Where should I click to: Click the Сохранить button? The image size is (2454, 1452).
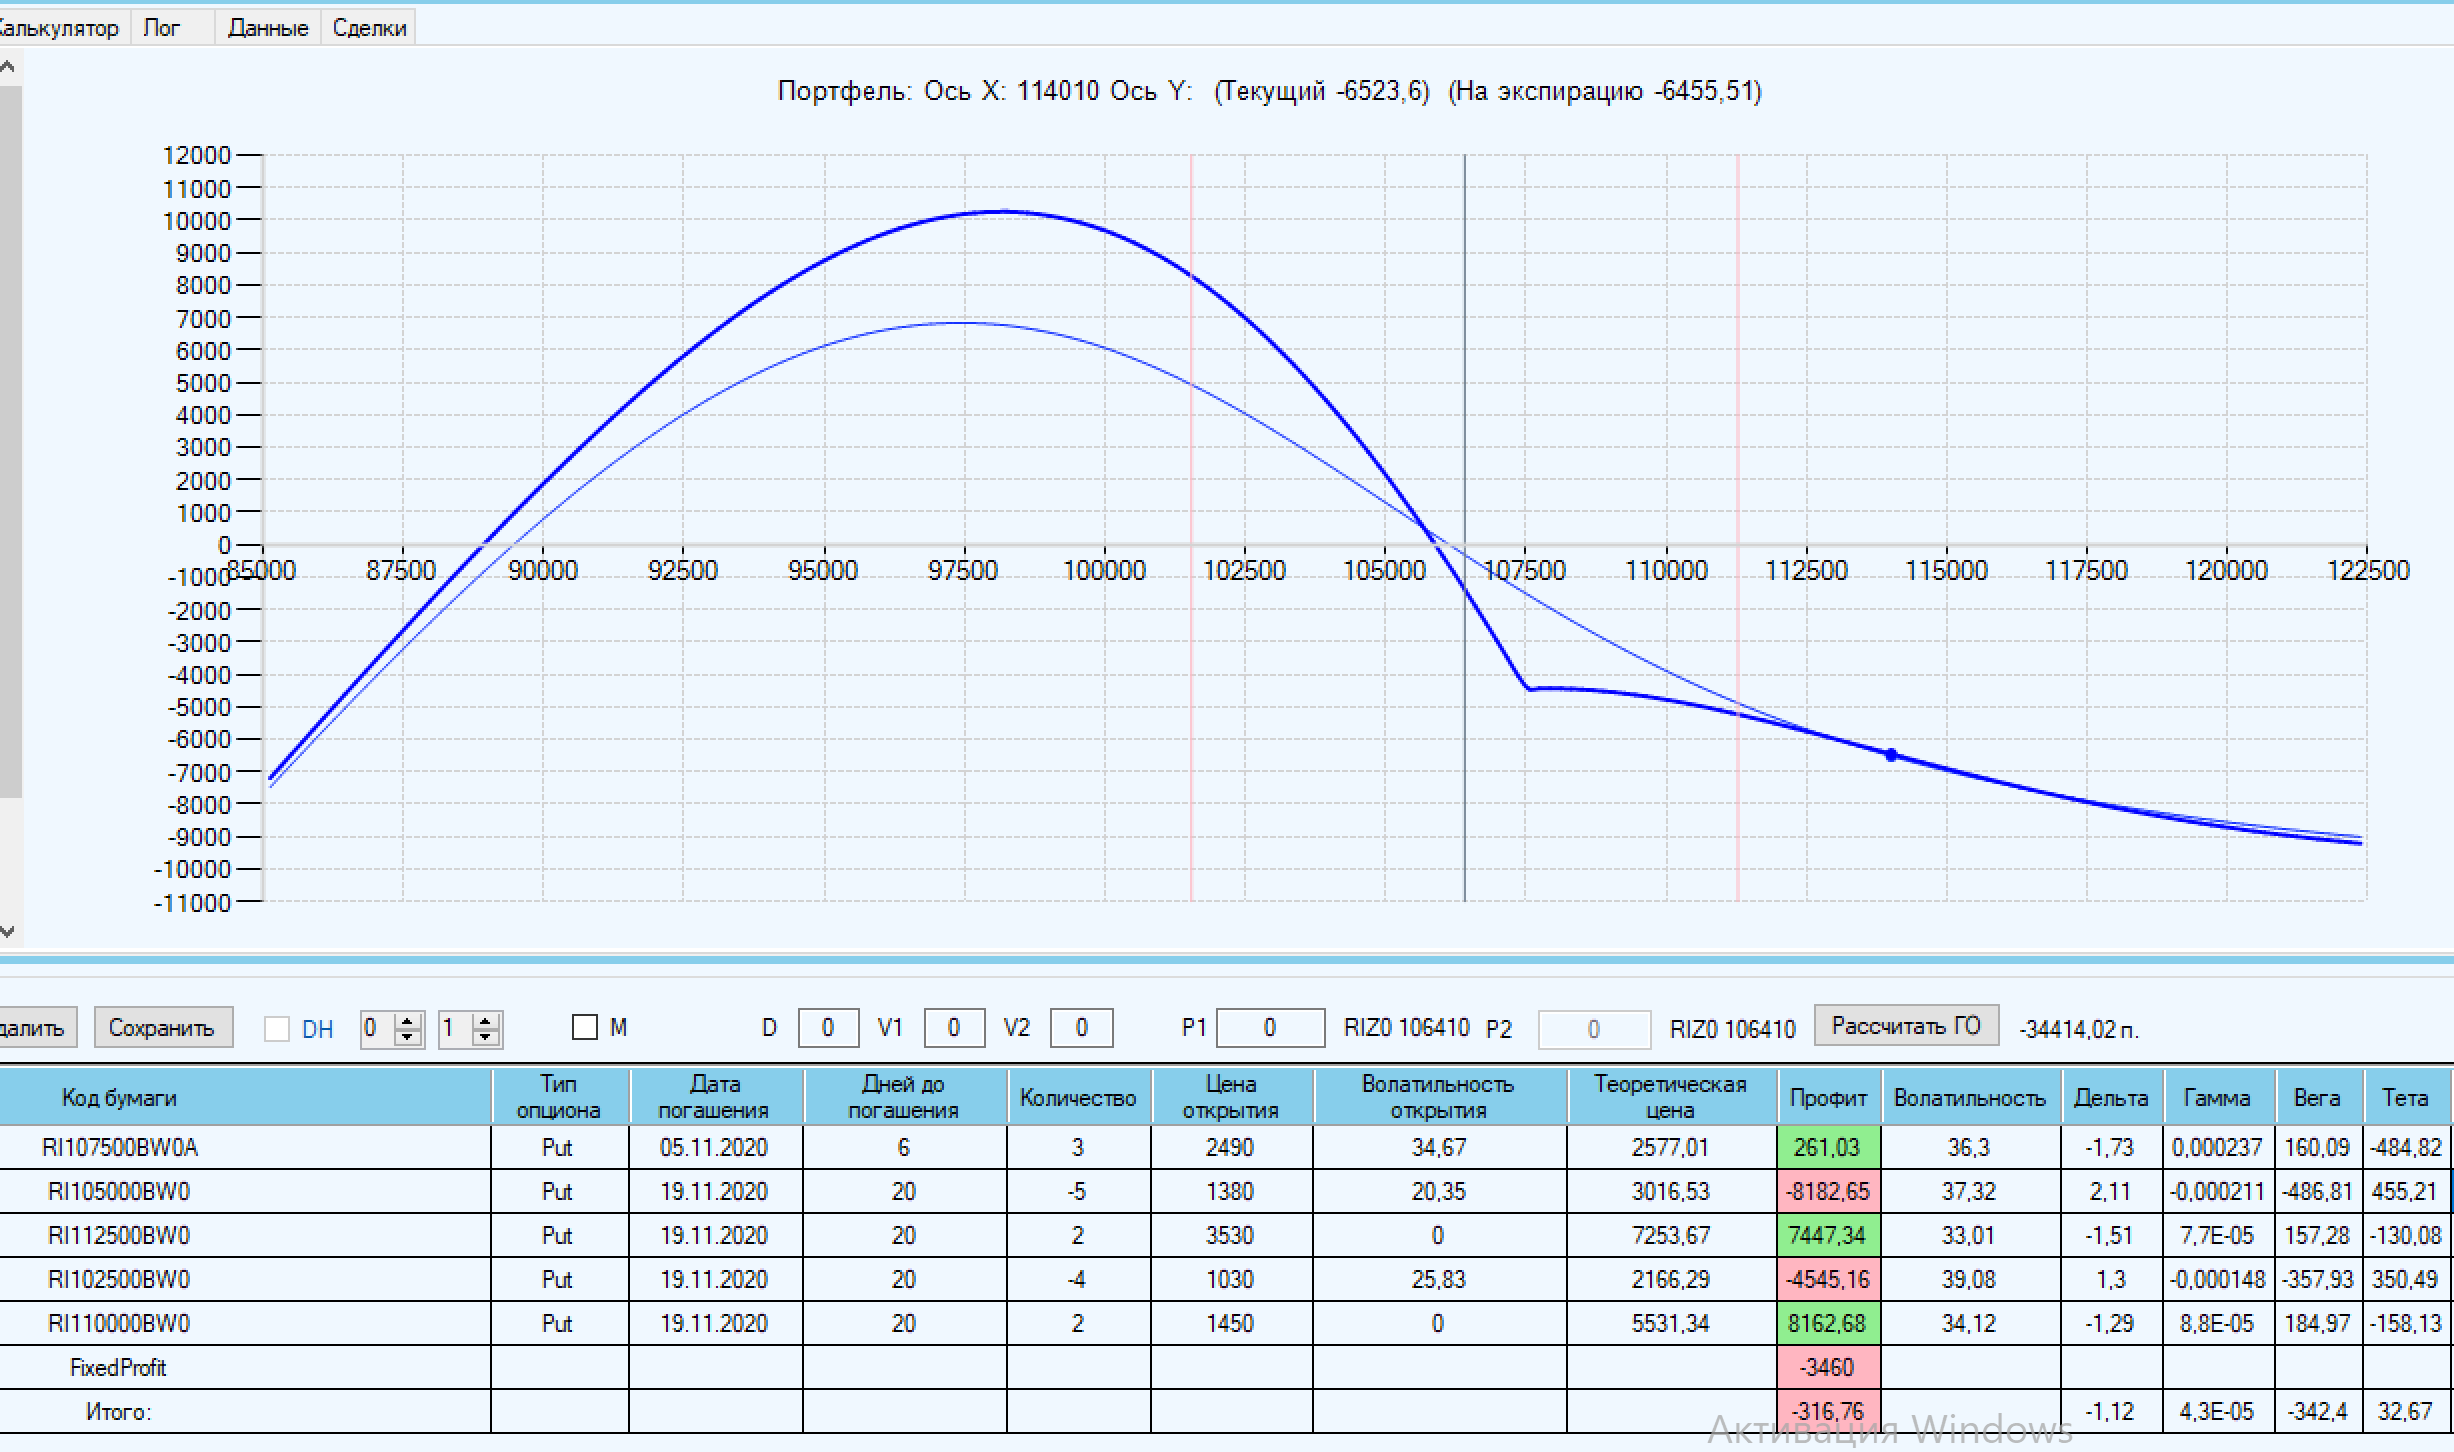(162, 1028)
